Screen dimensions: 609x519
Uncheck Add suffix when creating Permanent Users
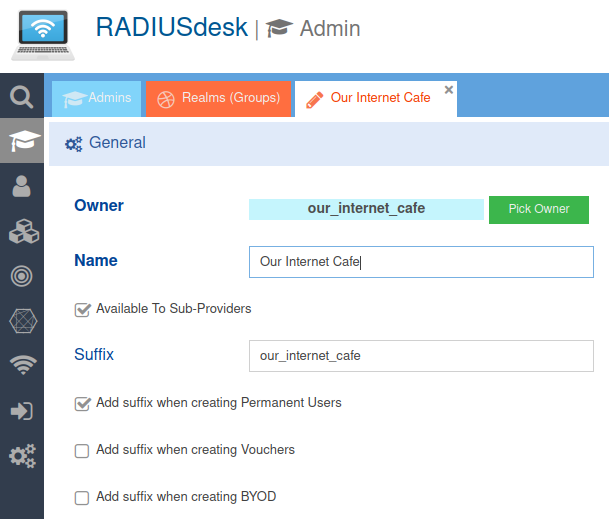pyautogui.click(x=83, y=404)
